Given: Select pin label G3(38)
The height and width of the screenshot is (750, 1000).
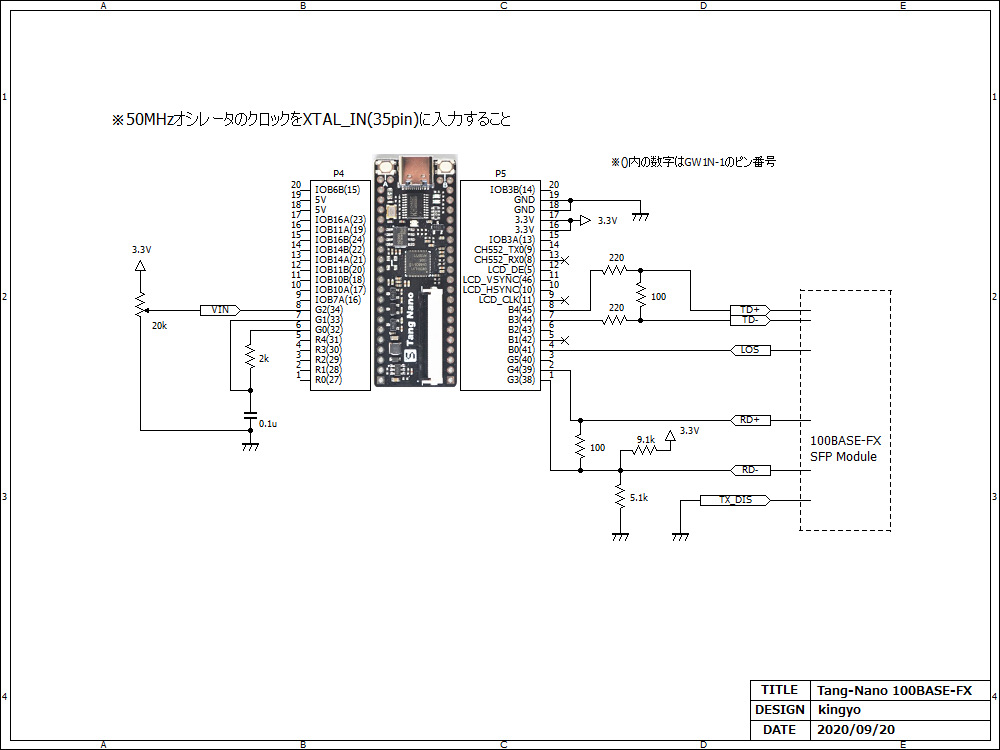Looking at the screenshot, I should pos(521,379).
